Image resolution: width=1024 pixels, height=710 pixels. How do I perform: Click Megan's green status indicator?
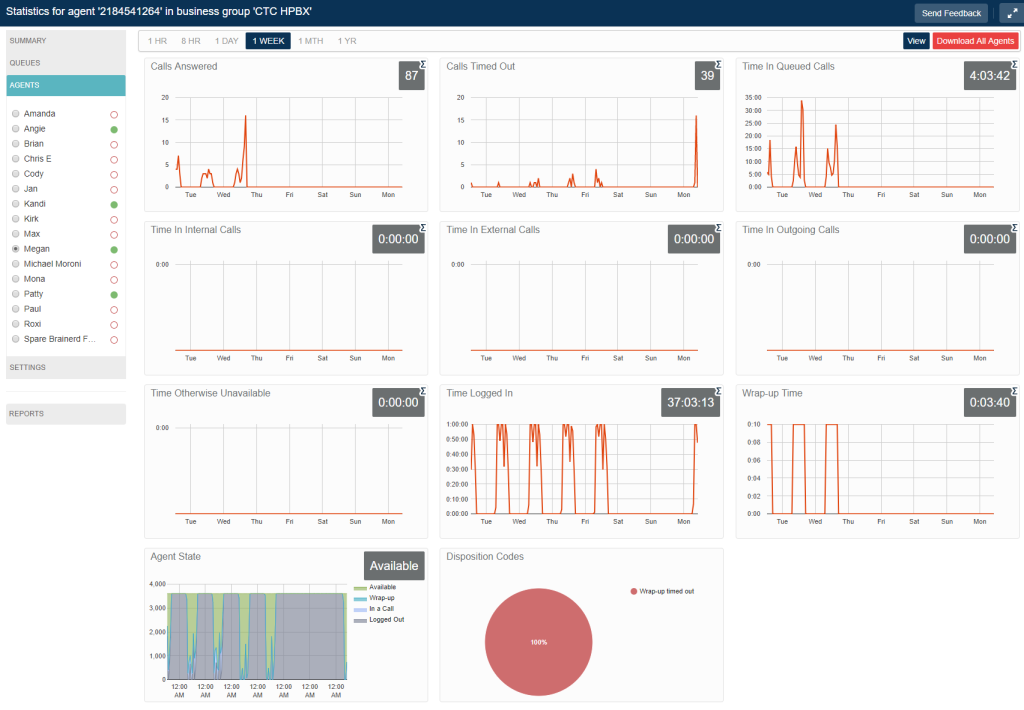pyautogui.click(x=114, y=250)
